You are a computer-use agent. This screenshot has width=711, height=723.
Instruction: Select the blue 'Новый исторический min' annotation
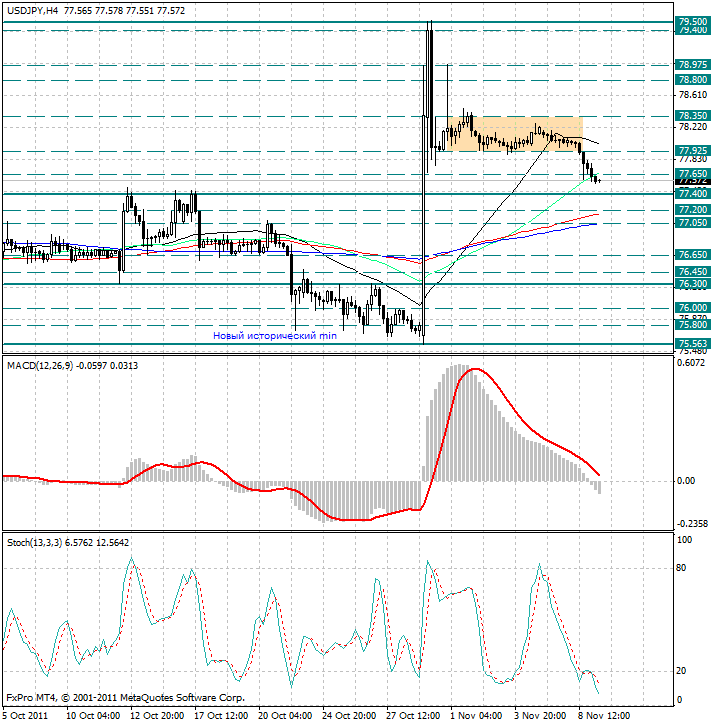click(x=275, y=336)
